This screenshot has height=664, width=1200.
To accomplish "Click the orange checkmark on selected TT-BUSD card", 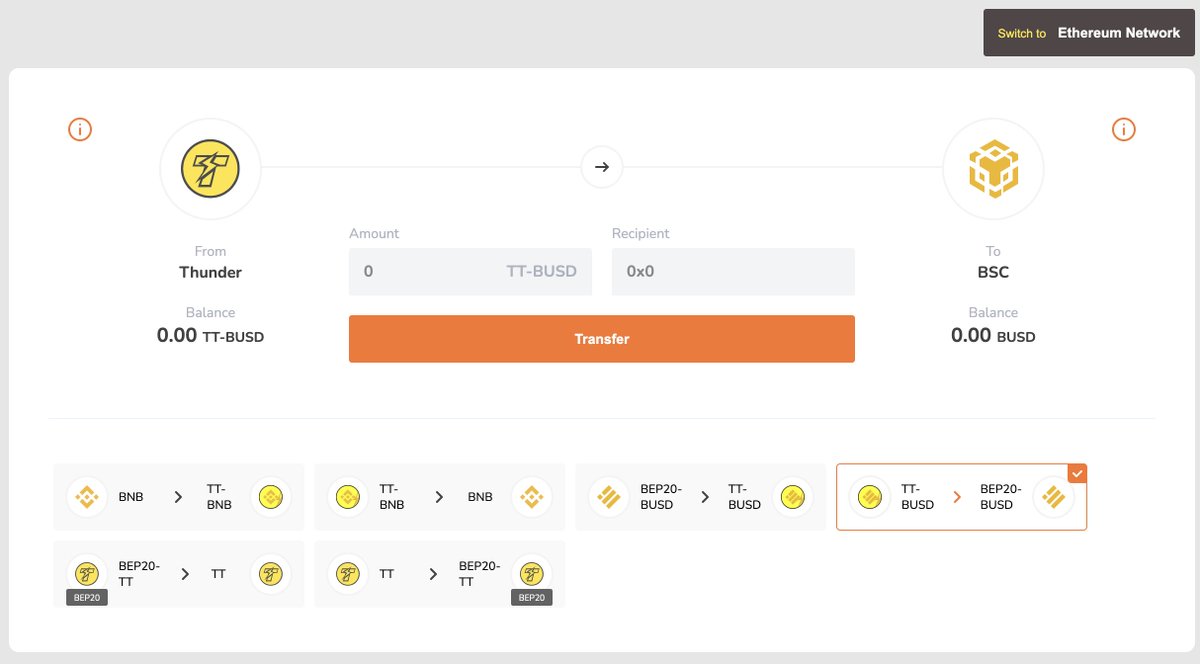I will coord(1077,474).
